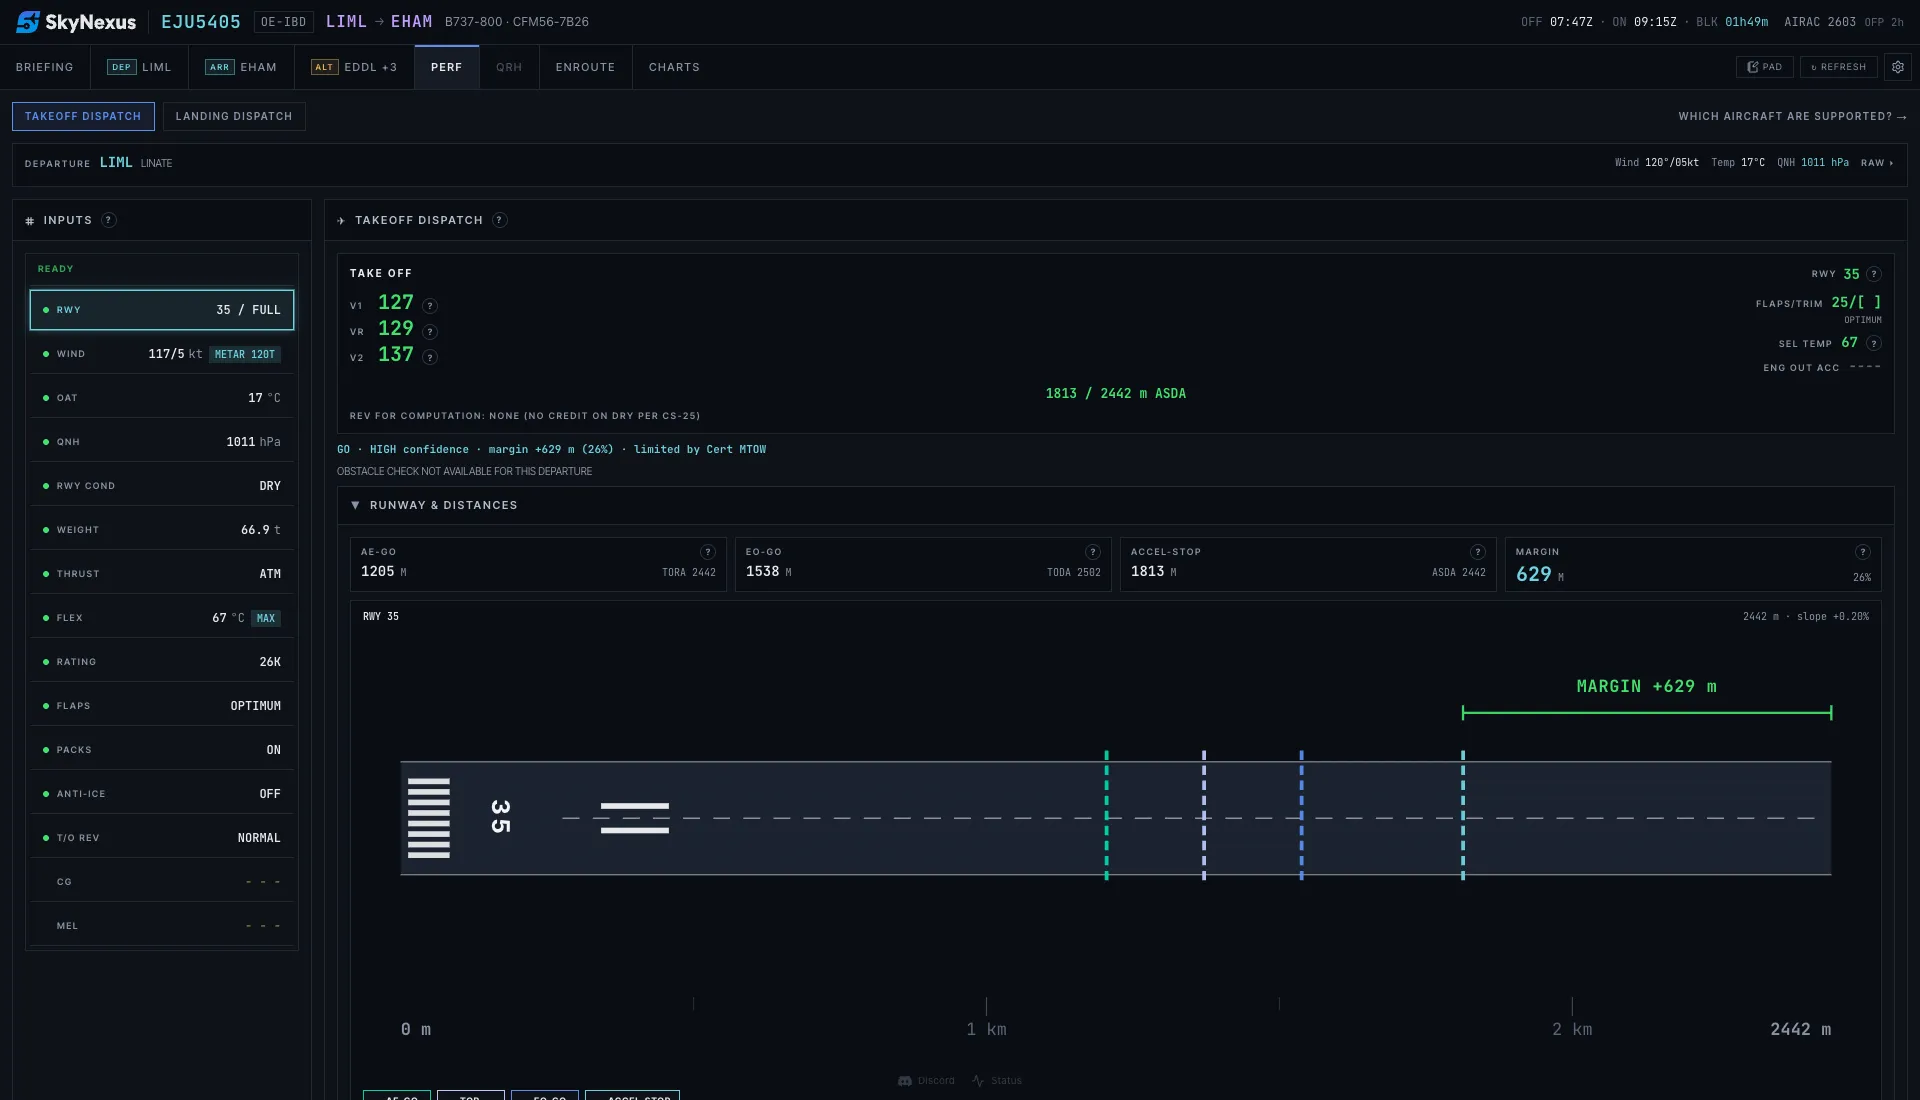The height and width of the screenshot is (1100, 1920).
Task: Expand the RAW weather data
Action: tap(1877, 163)
